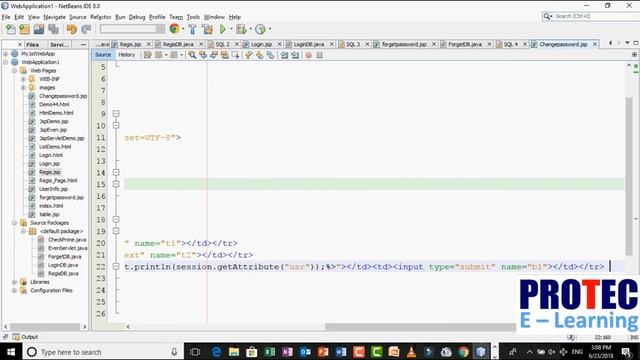Collapse the WebApplication1 project node
Screen dimensions: 640x360
(x=6, y=62)
